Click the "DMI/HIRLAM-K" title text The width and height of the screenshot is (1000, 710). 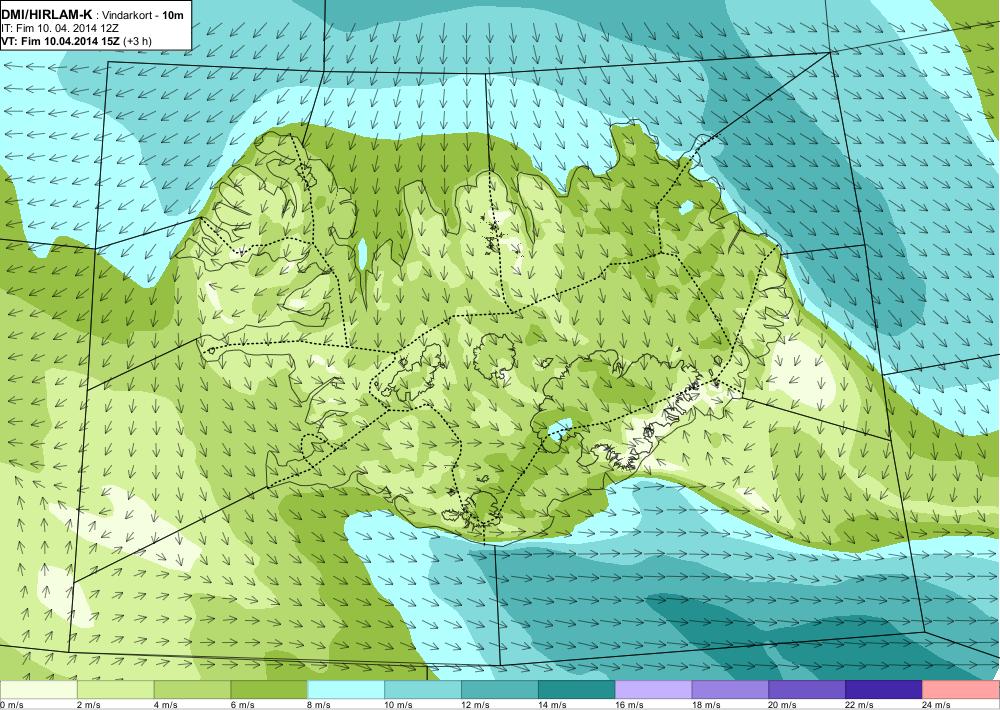[47, 15]
